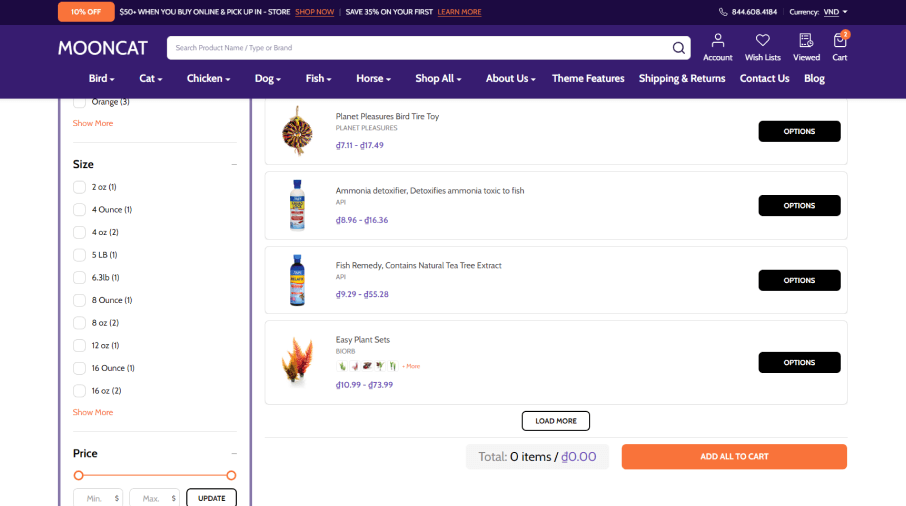This screenshot has height=506, width=906.
Task: Open Contact Us page
Action: 764,79
